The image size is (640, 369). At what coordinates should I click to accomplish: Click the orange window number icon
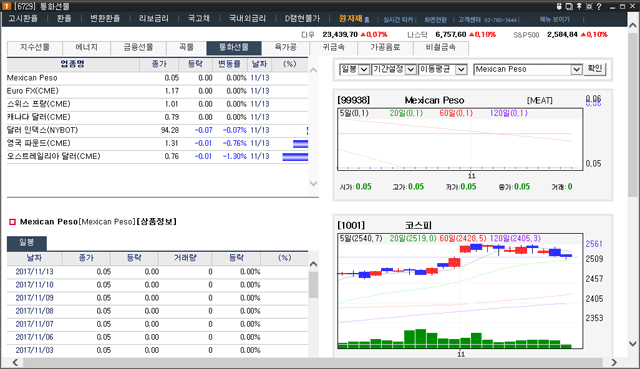[7, 6]
